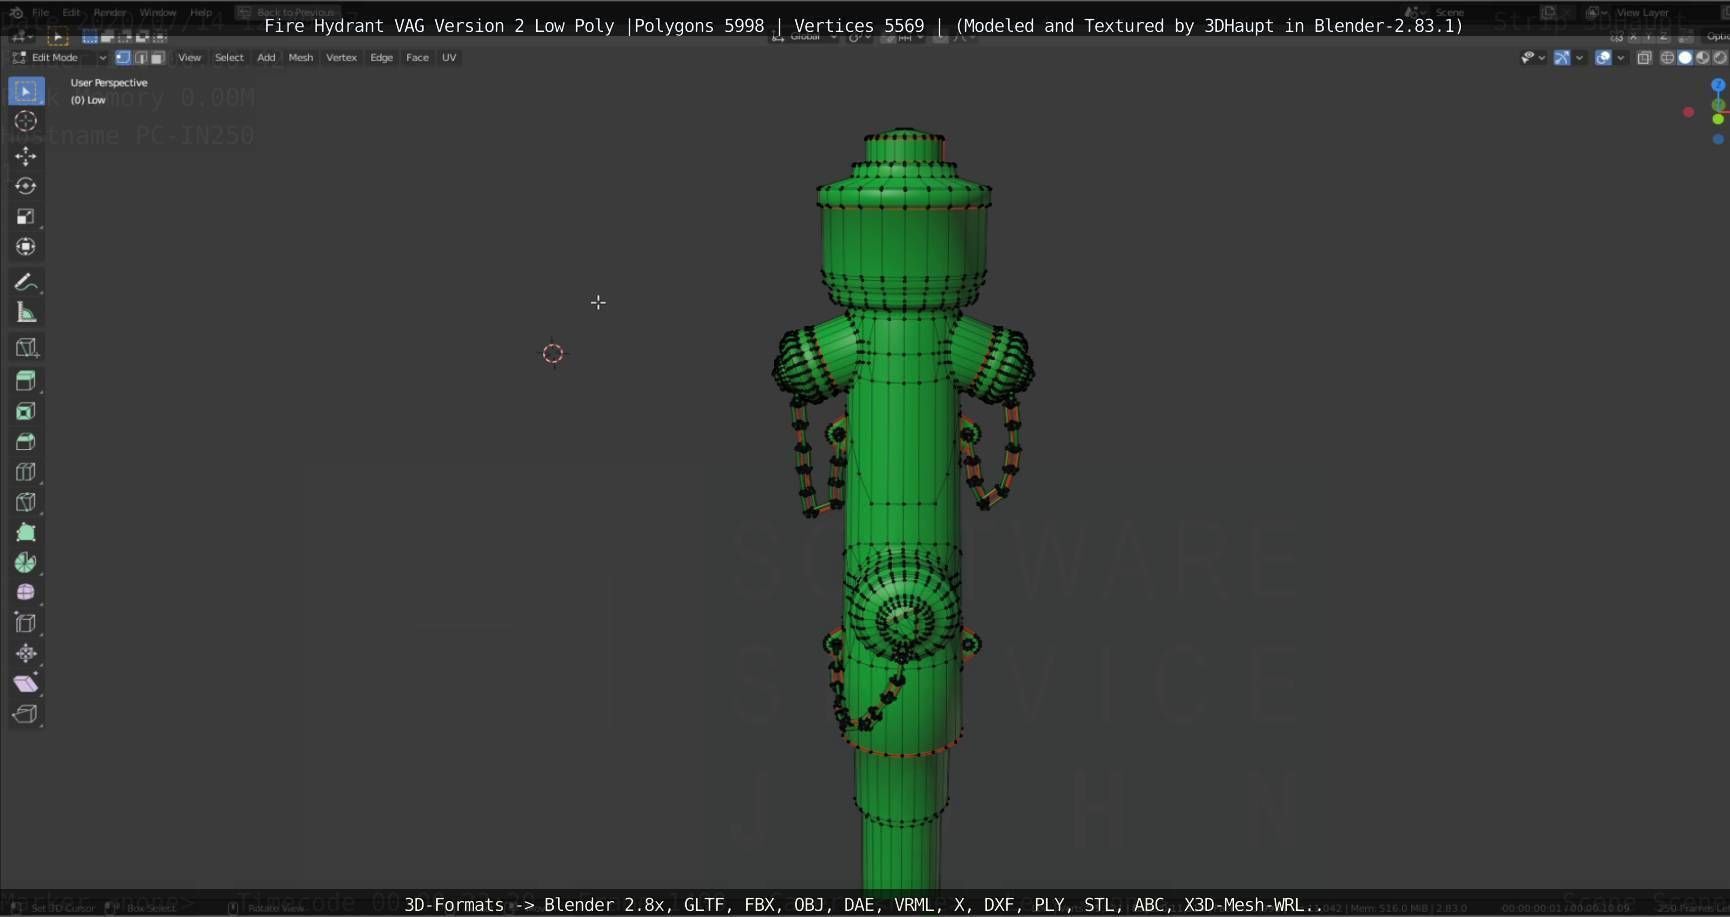Select the Shrink/Fatten tool
The width and height of the screenshot is (1730, 917).
(x=26, y=653)
